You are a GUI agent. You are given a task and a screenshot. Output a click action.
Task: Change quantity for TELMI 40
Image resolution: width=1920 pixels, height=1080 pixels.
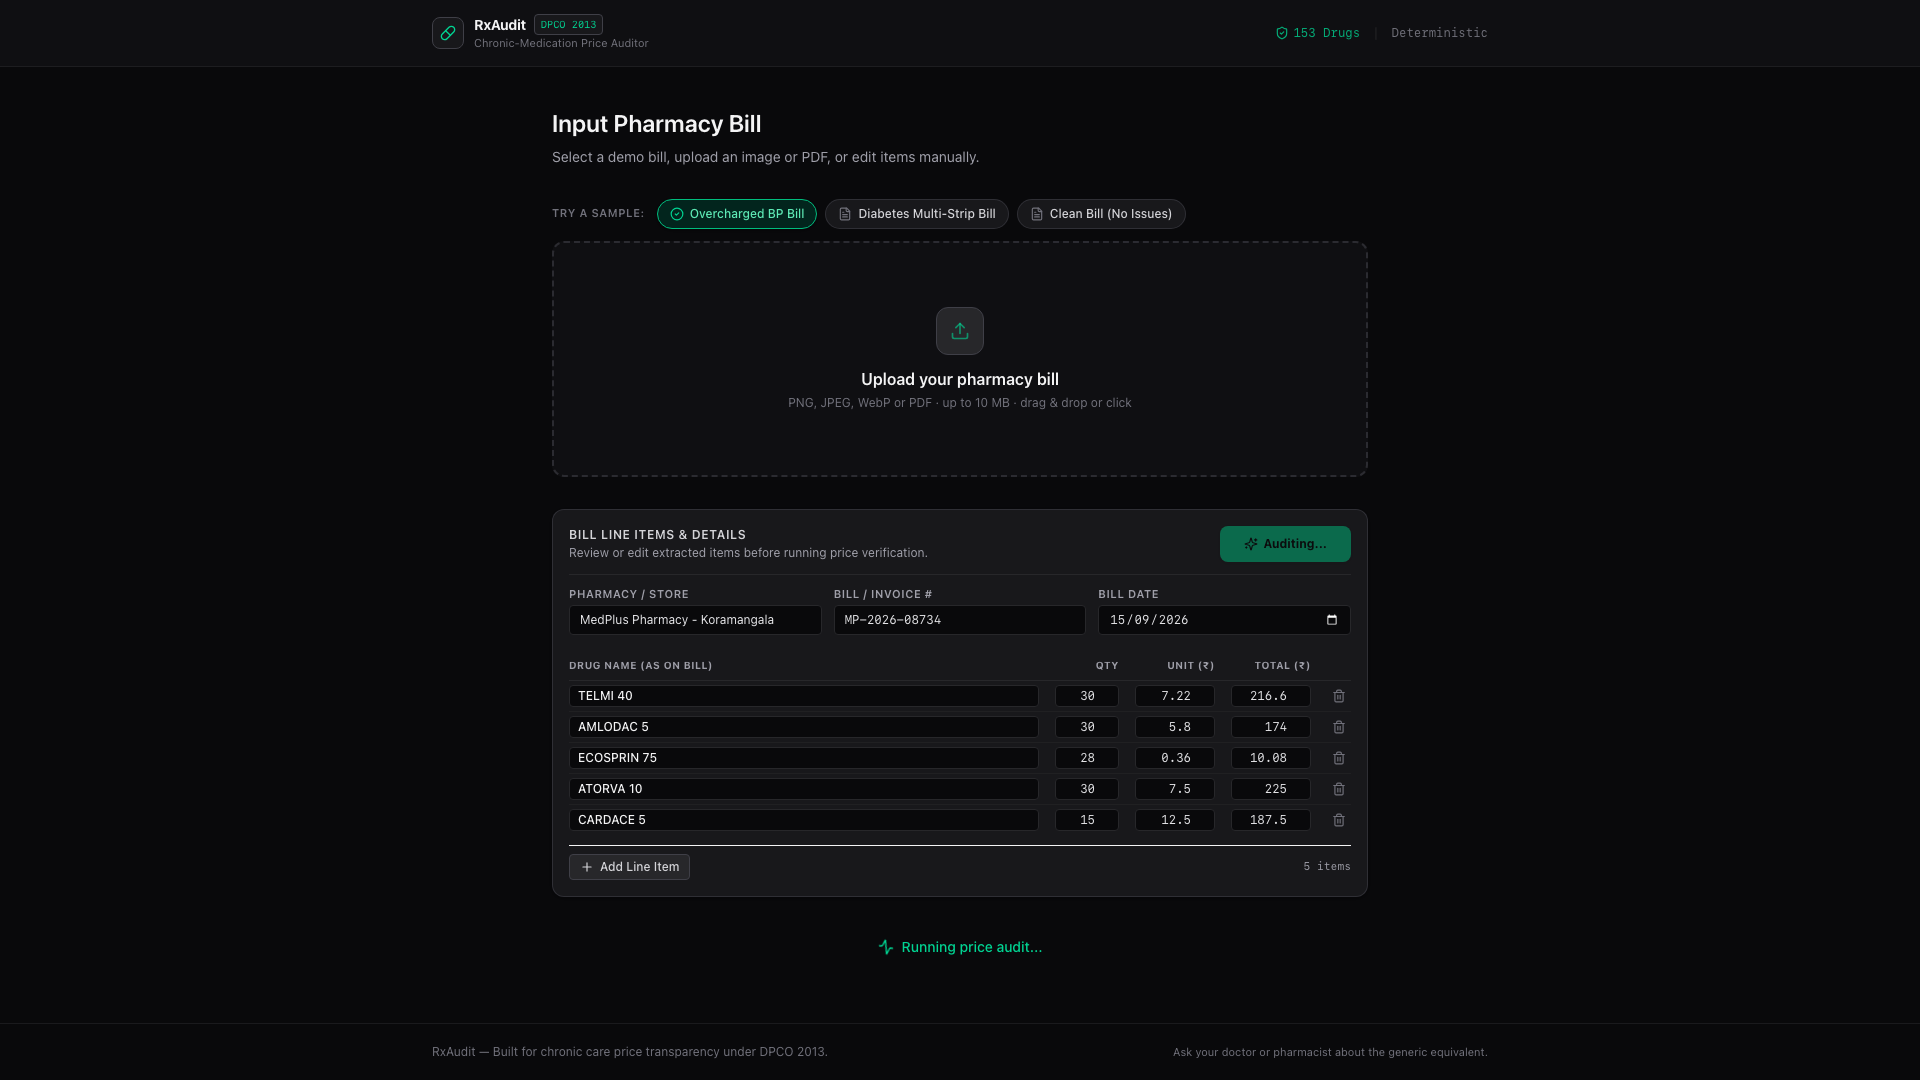(1087, 696)
